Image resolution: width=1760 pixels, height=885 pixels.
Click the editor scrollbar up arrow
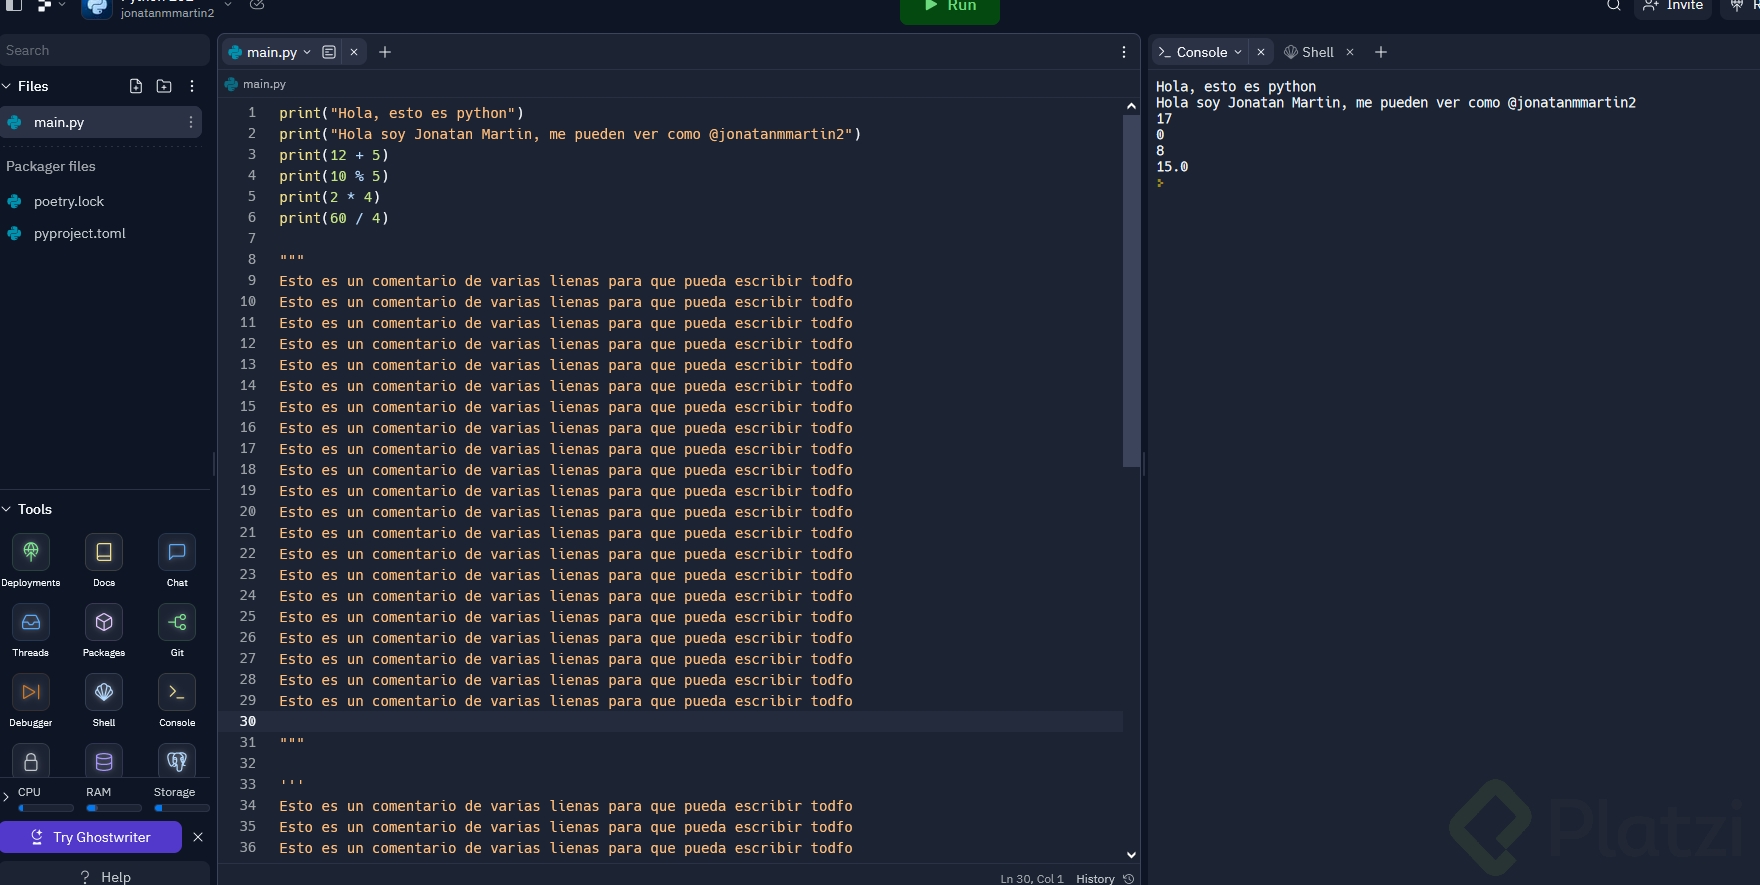click(1131, 106)
